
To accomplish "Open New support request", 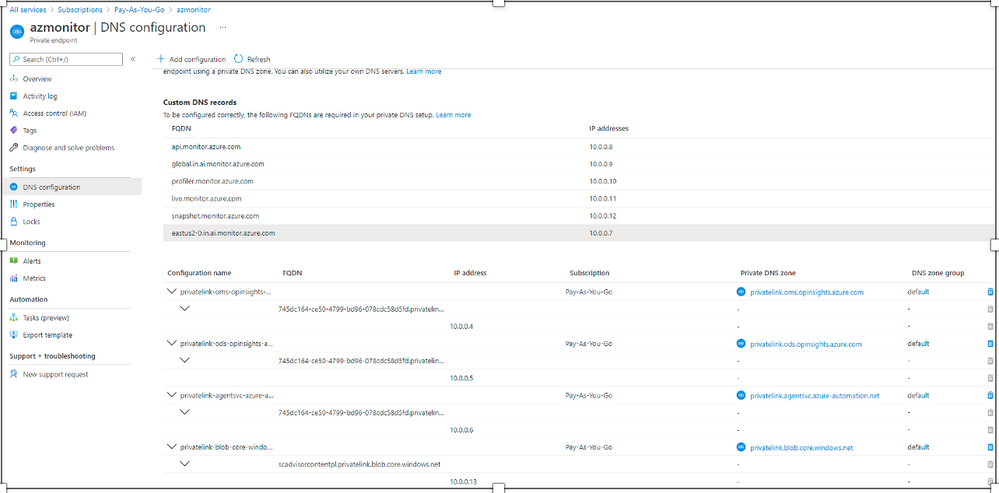I will 55,375.
